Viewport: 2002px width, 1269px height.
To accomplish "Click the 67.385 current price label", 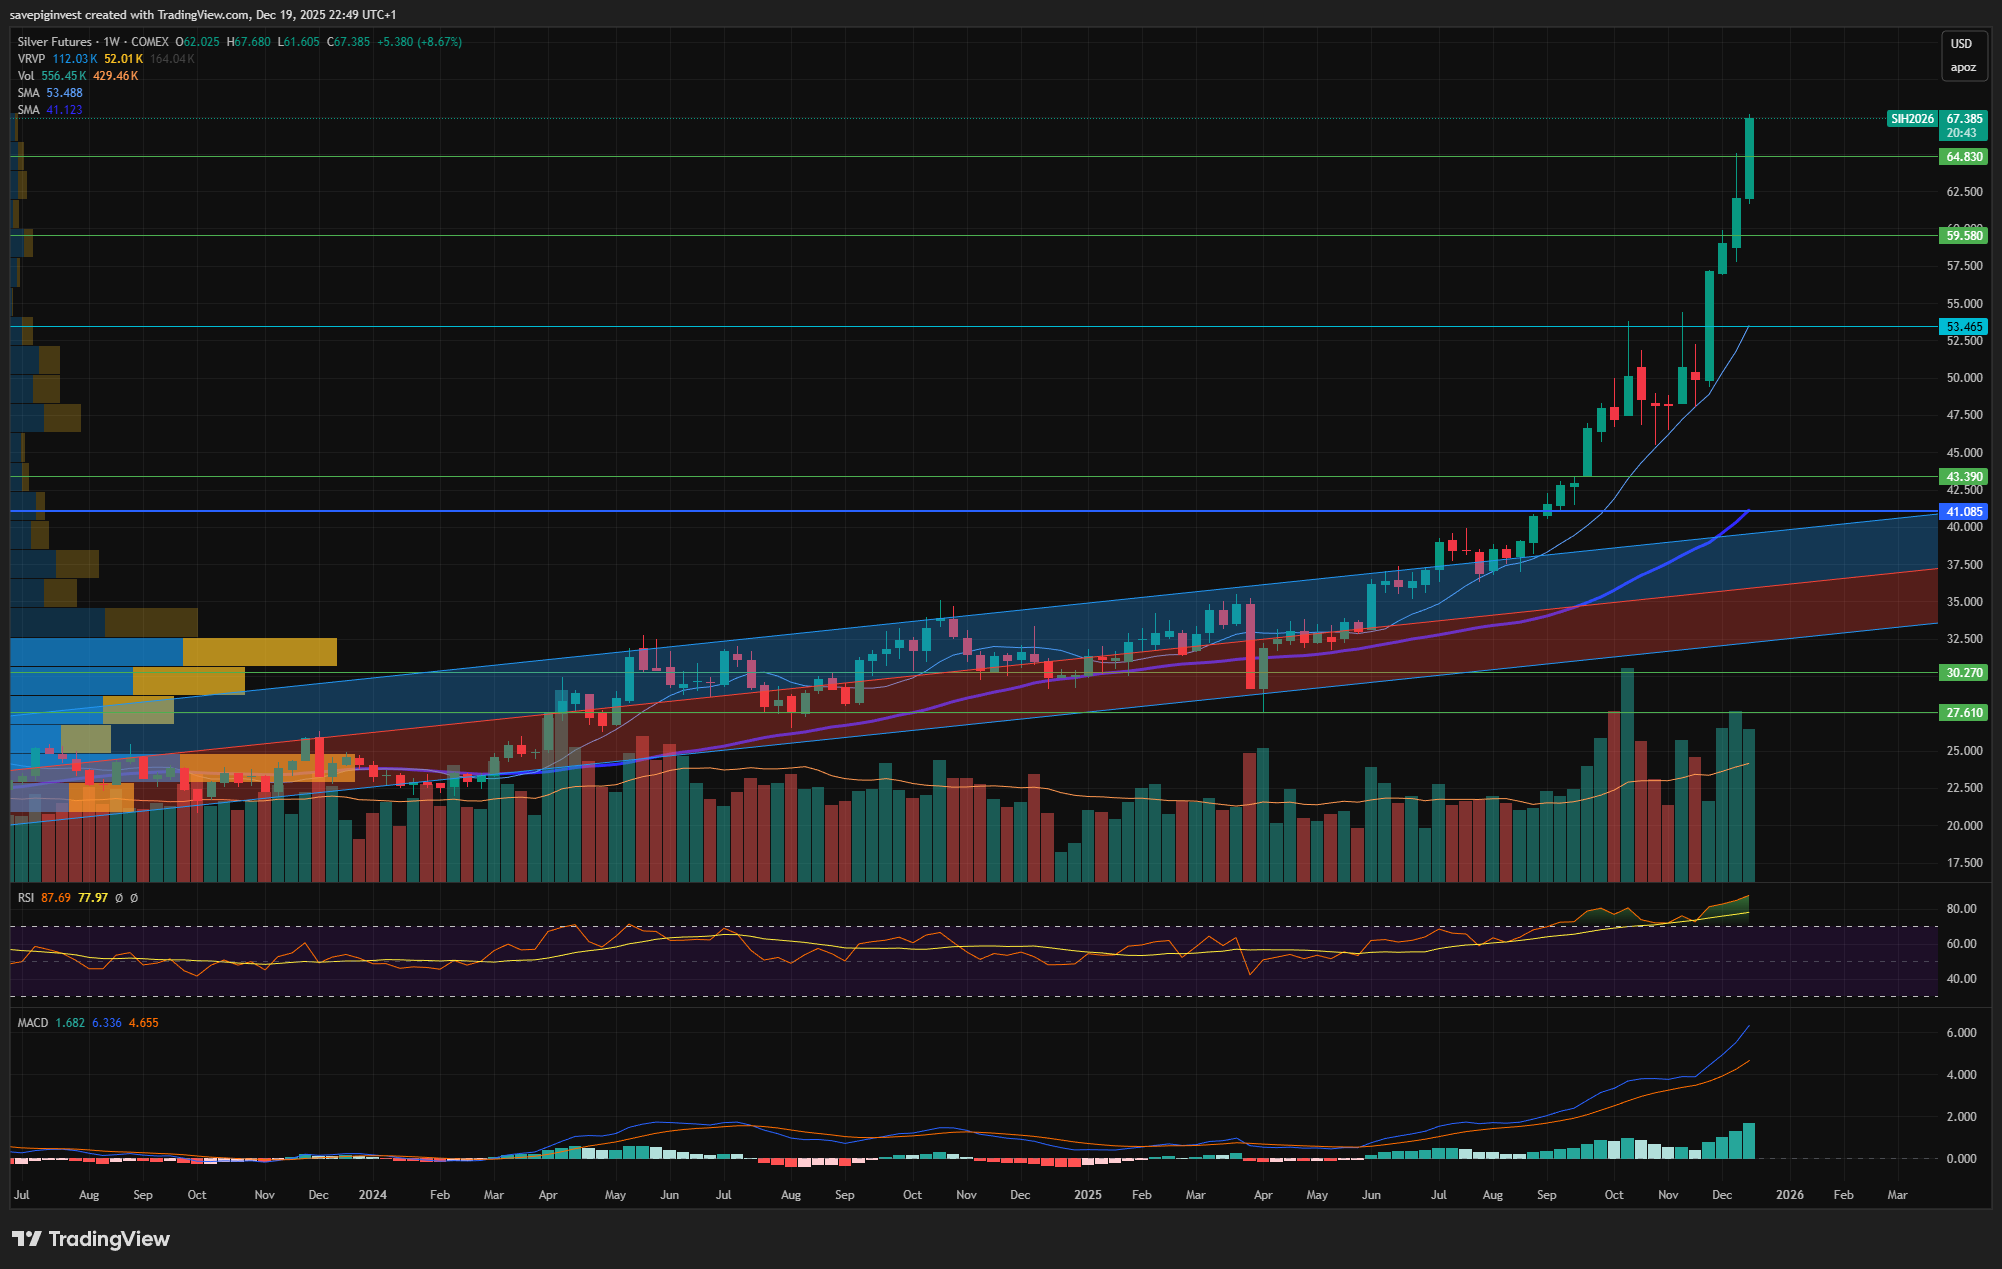I will point(1963,119).
